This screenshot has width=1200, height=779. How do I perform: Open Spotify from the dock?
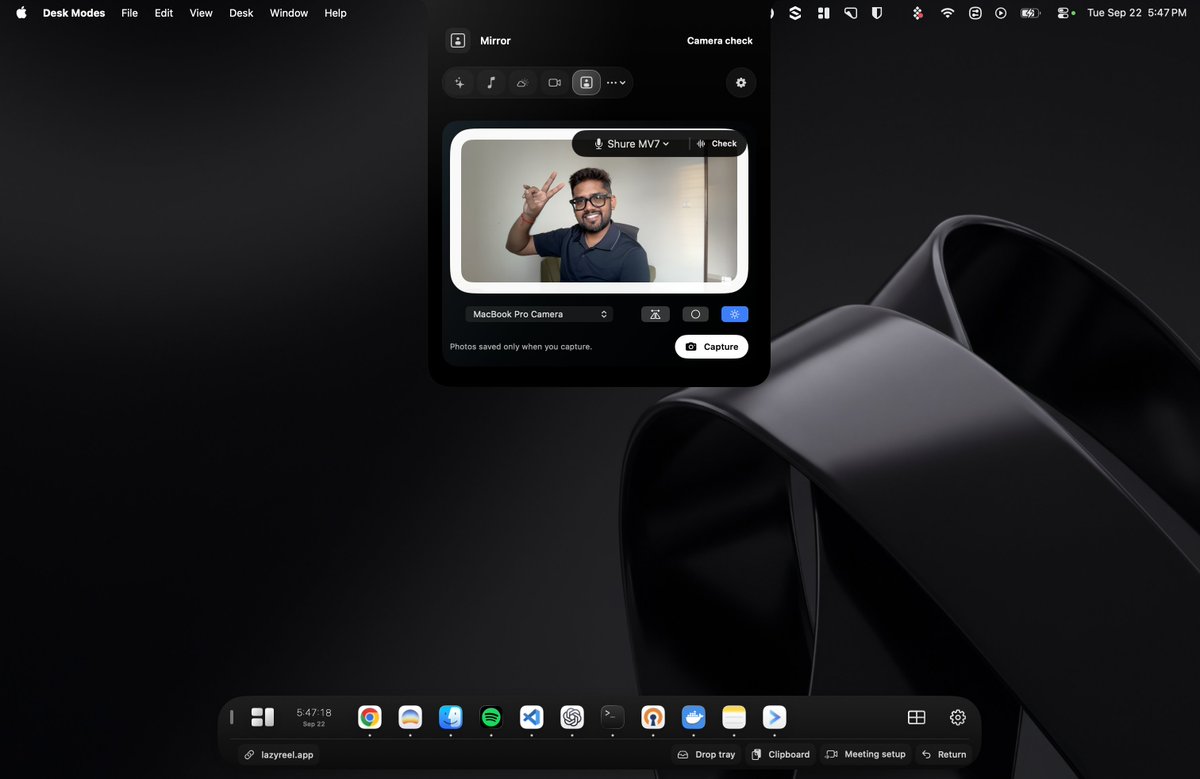(x=491, y=717)
